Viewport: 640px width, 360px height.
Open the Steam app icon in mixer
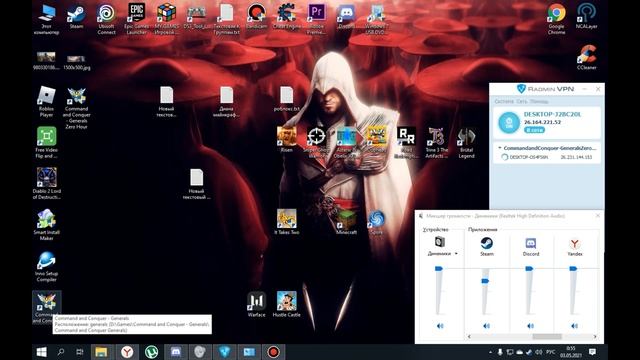tap(487, 243)
